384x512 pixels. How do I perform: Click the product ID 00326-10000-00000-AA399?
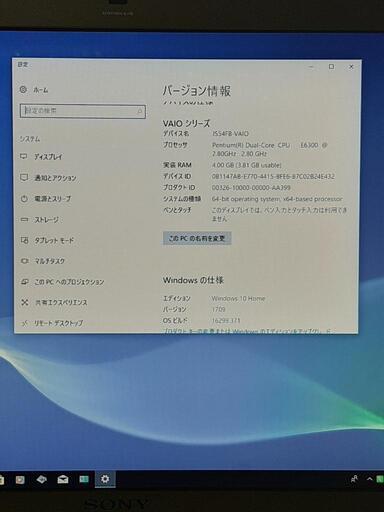click(251, 188)
